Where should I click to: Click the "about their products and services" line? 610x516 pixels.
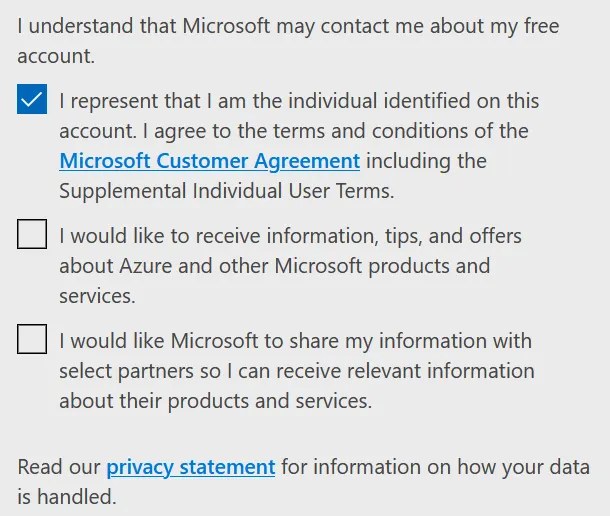point(215,401)
